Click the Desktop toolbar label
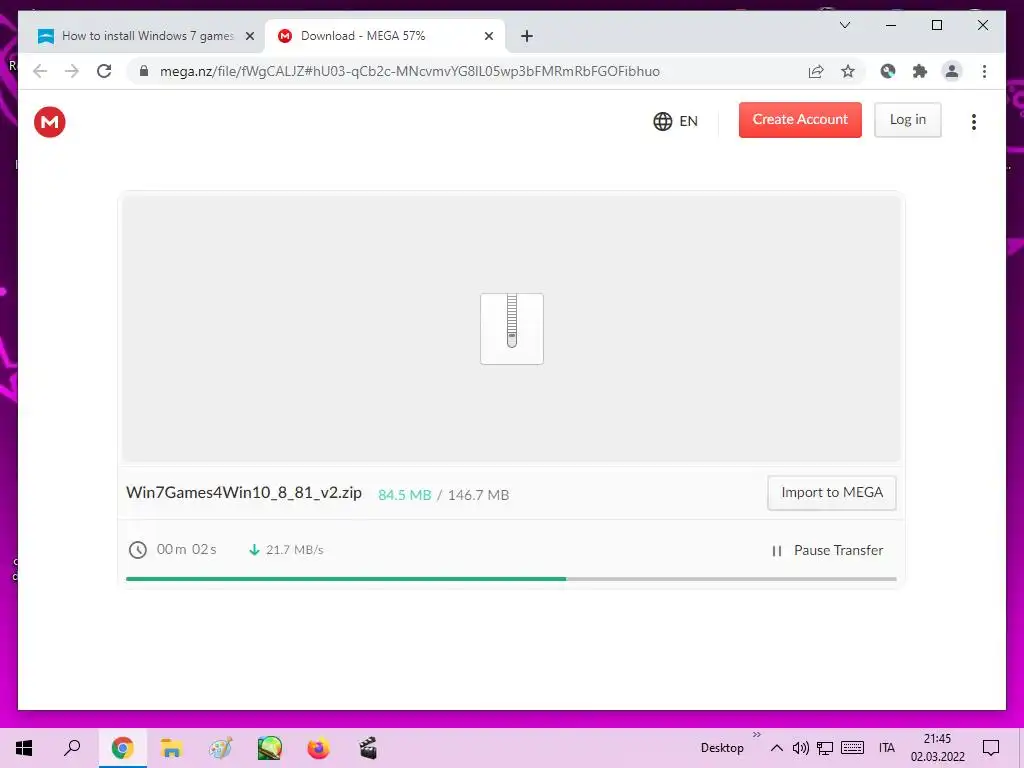This screenshot has height=768, width=1024. (722, 748)
